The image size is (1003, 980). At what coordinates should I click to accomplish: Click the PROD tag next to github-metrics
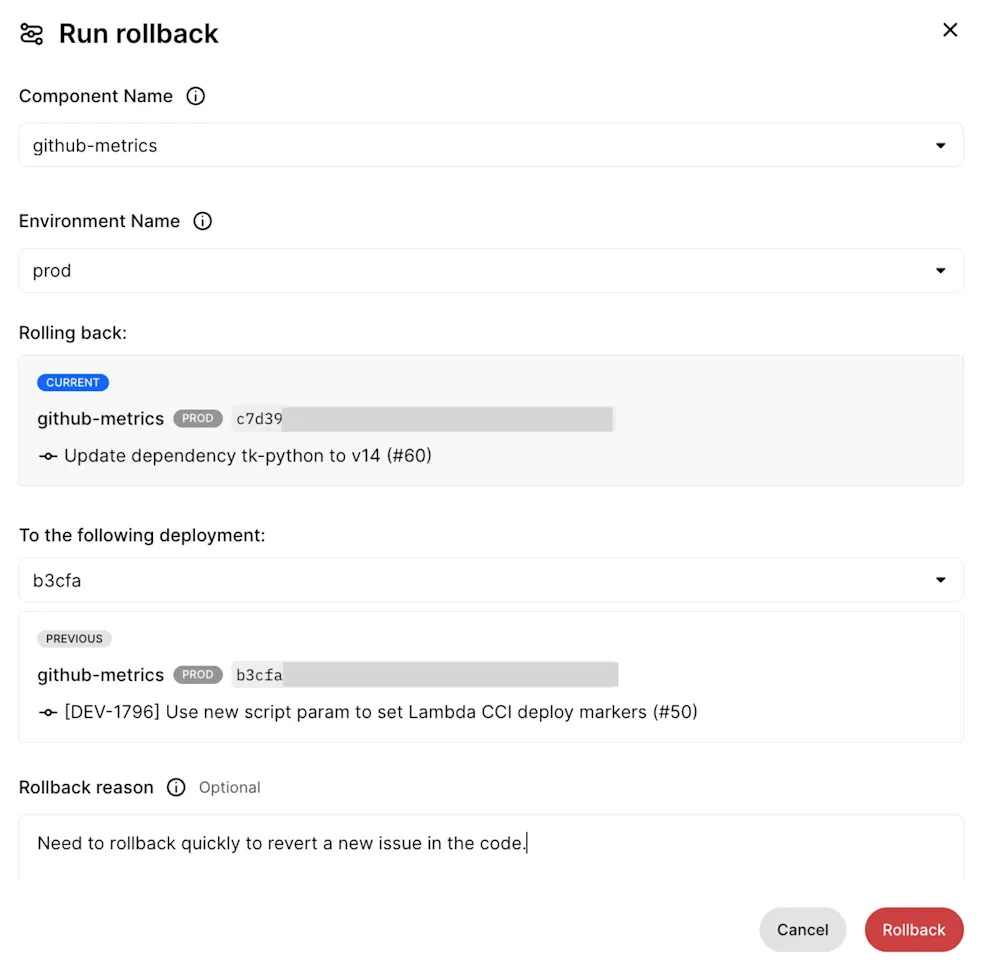click(x=197, y=419)
